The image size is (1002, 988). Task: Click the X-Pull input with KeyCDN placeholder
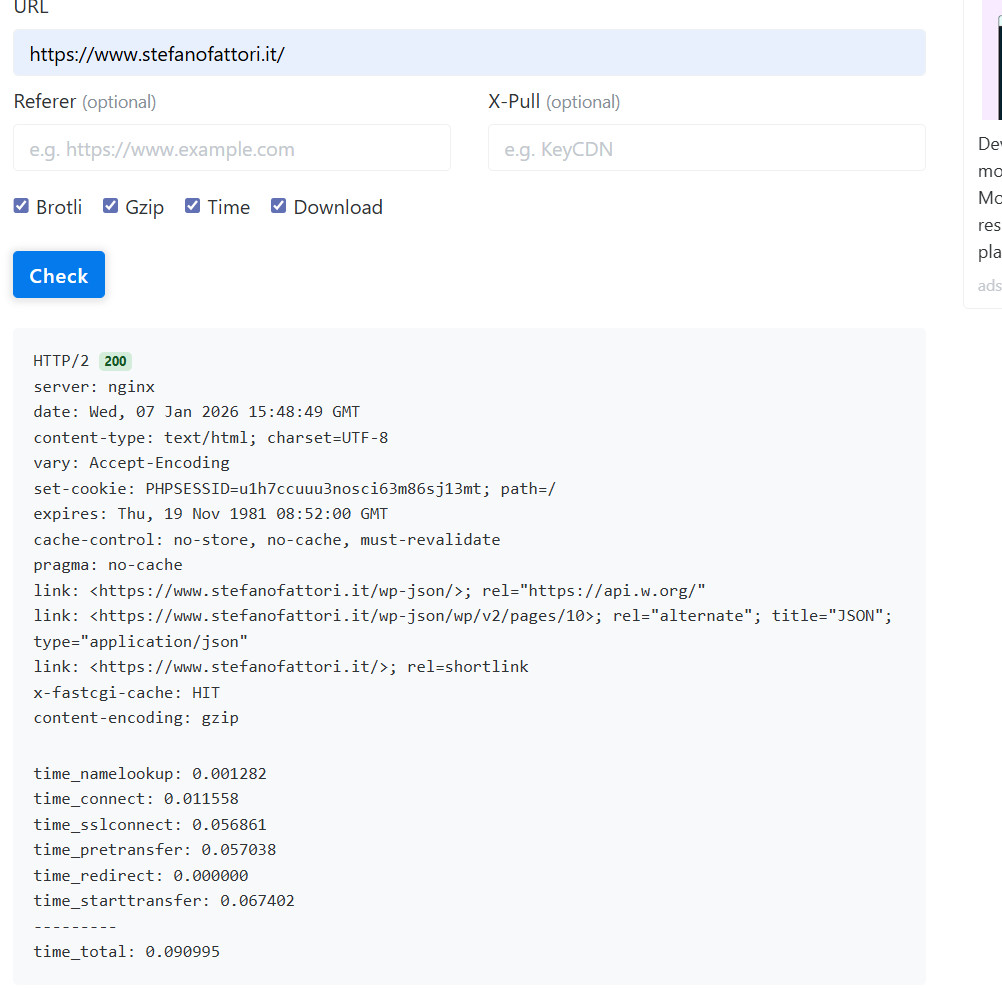coord(706,148)
